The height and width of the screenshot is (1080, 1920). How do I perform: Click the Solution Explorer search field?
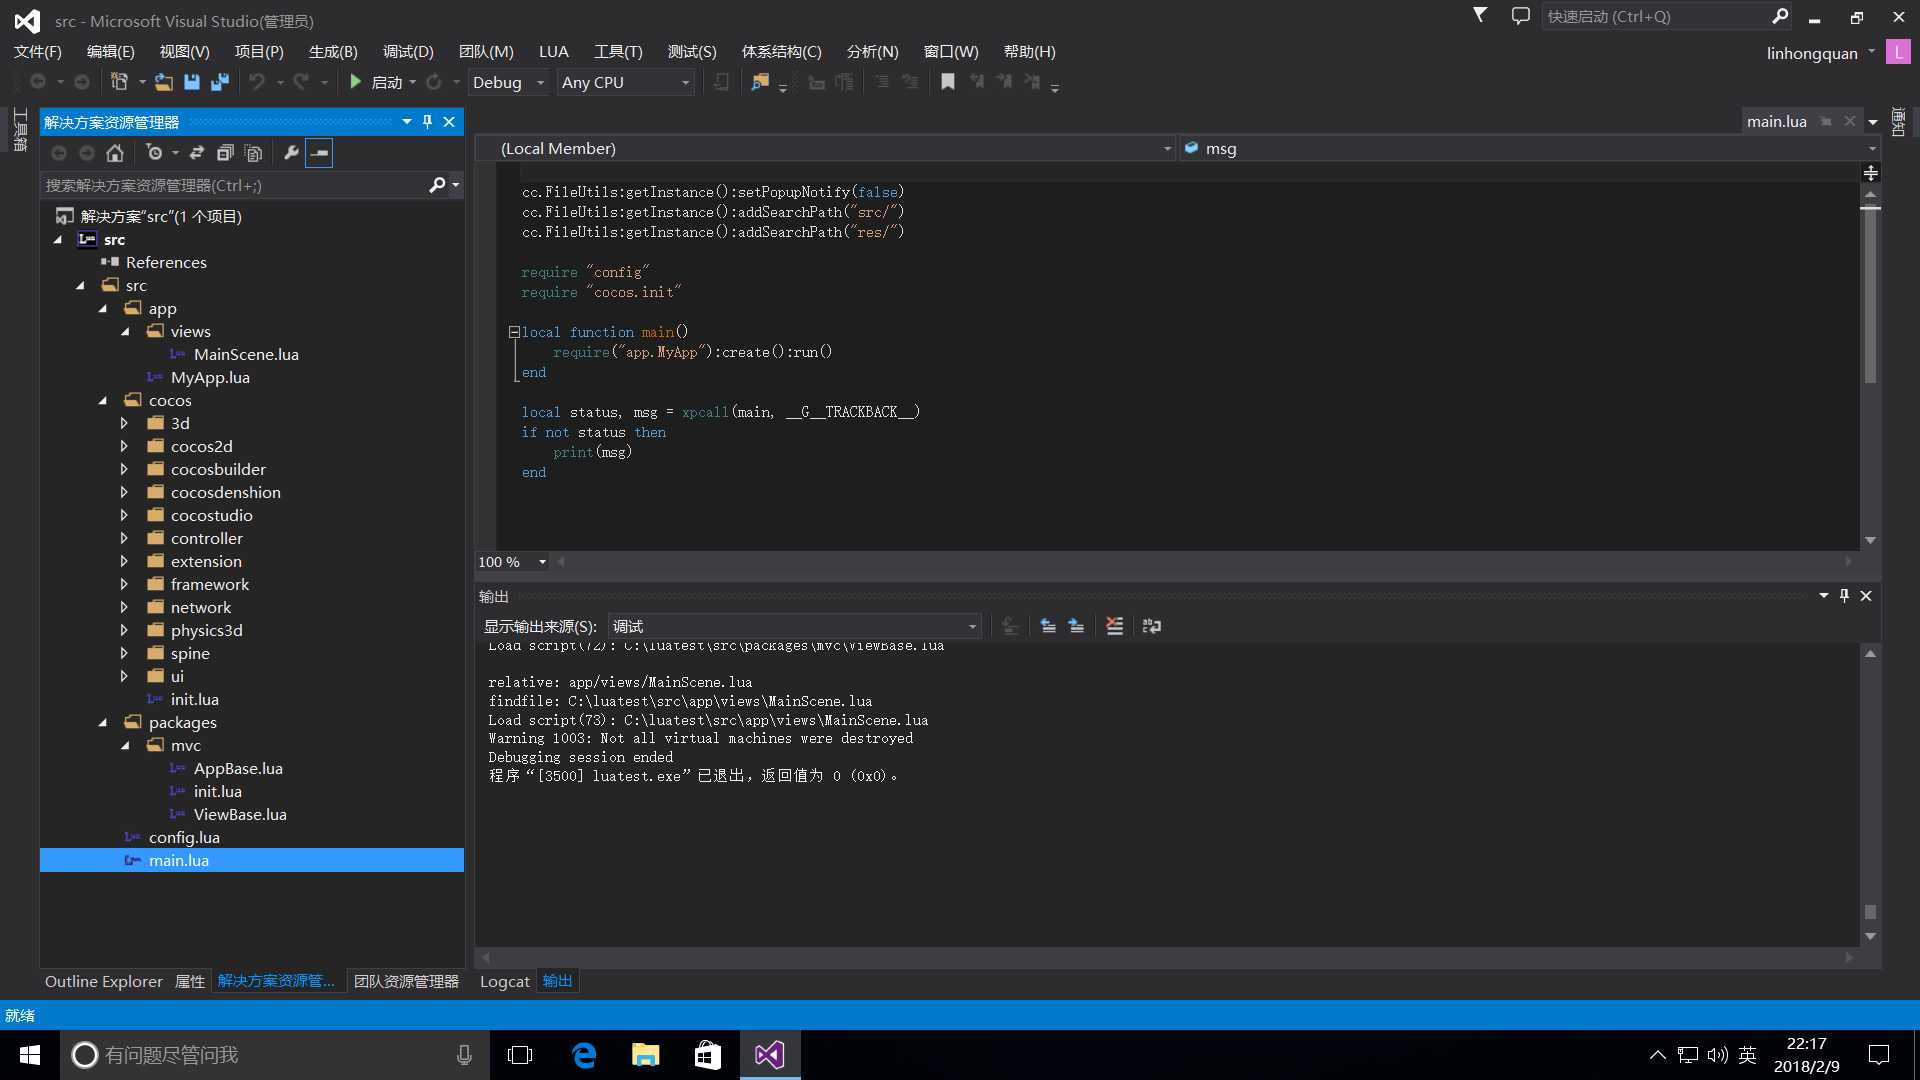235,185
